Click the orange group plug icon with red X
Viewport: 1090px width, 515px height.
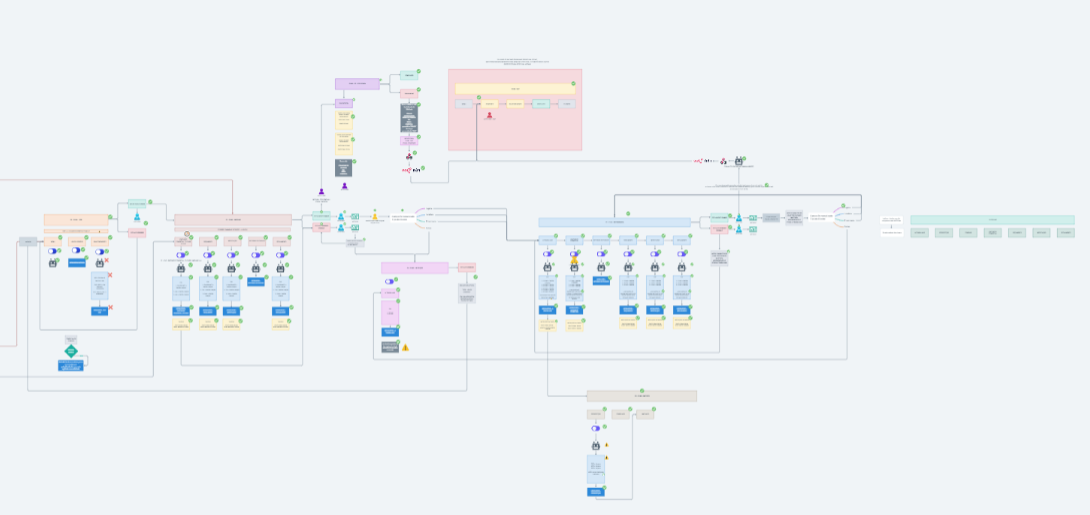click(99, 263)
